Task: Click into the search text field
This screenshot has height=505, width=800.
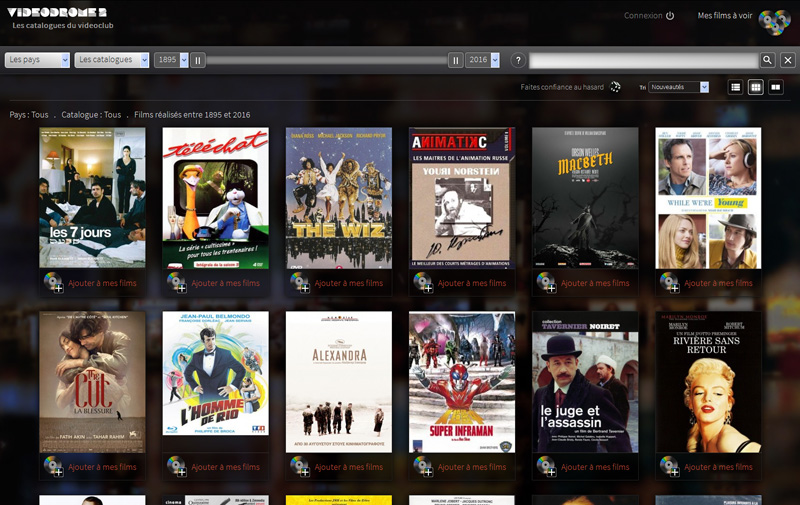Action: 643,60
